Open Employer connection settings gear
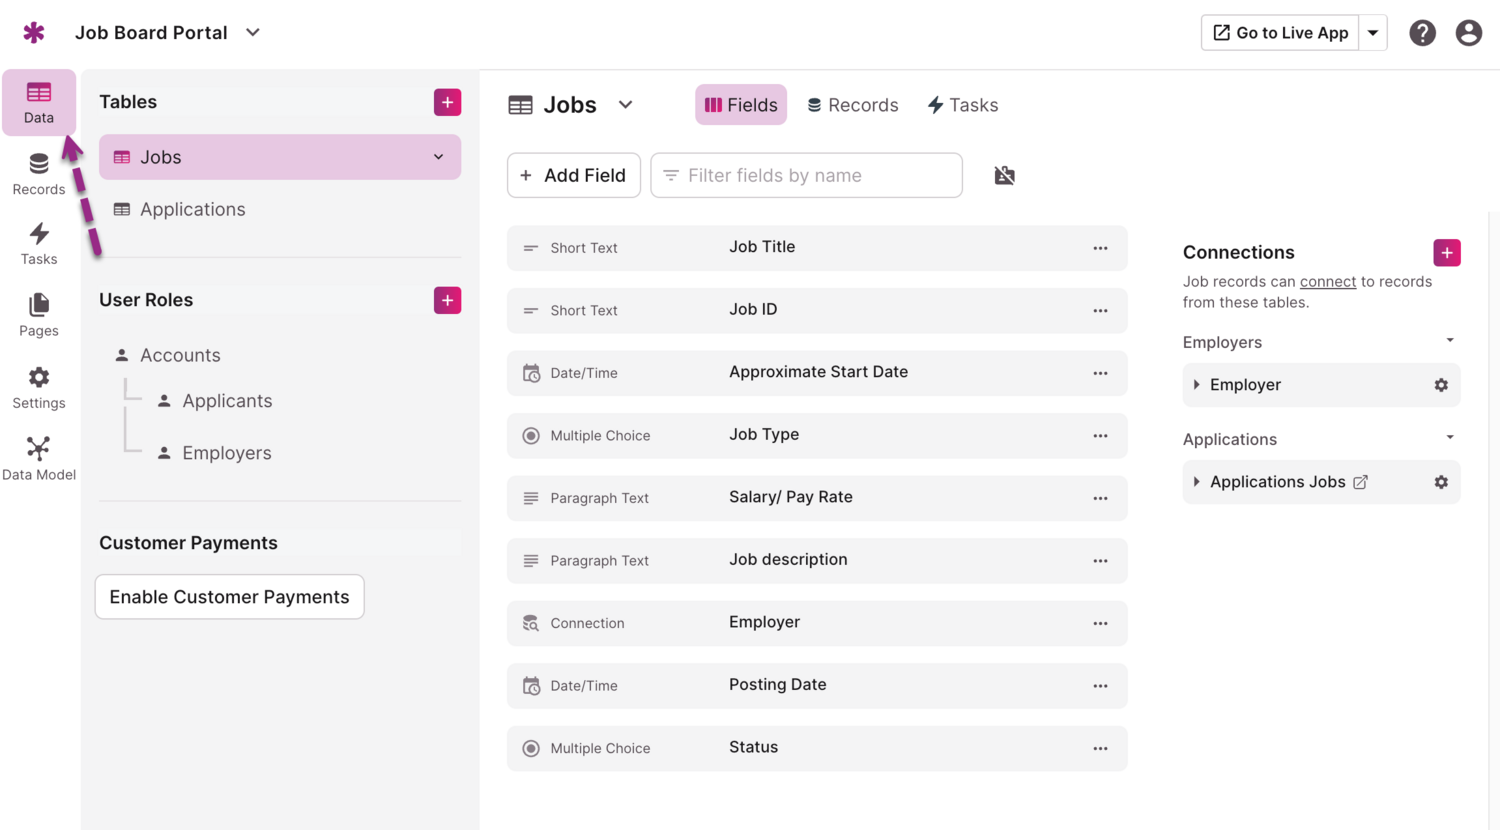The height and width of the screenshot is (830, 1500). point(1440,385)
